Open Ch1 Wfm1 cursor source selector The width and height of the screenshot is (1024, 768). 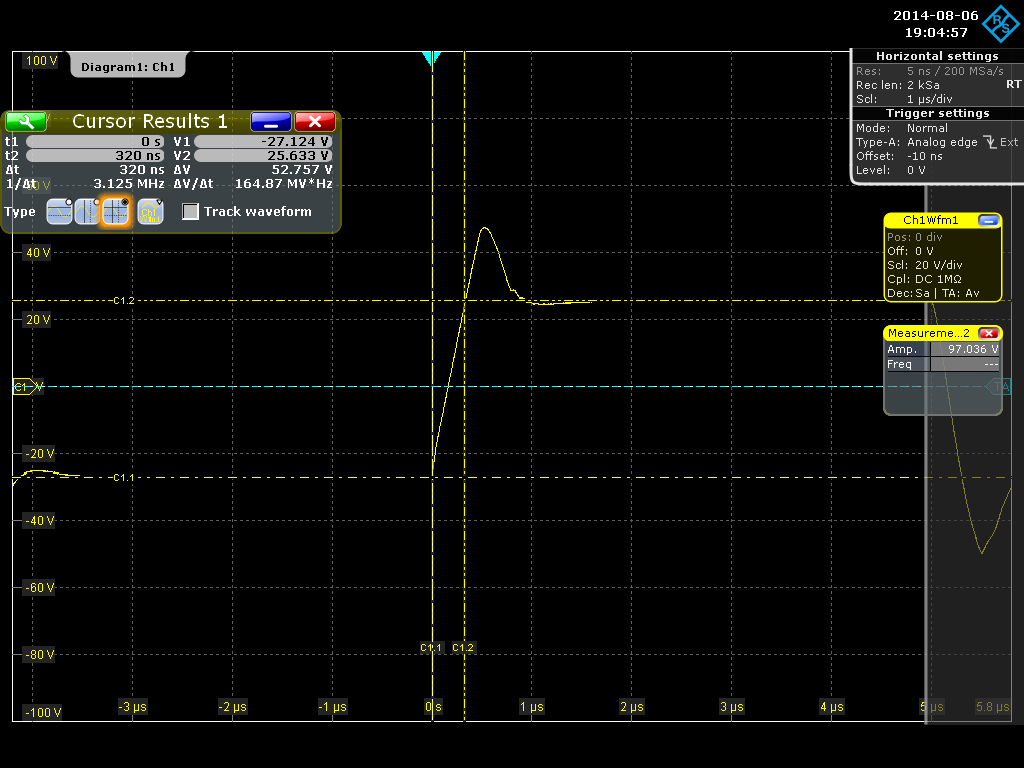(150, 212)
